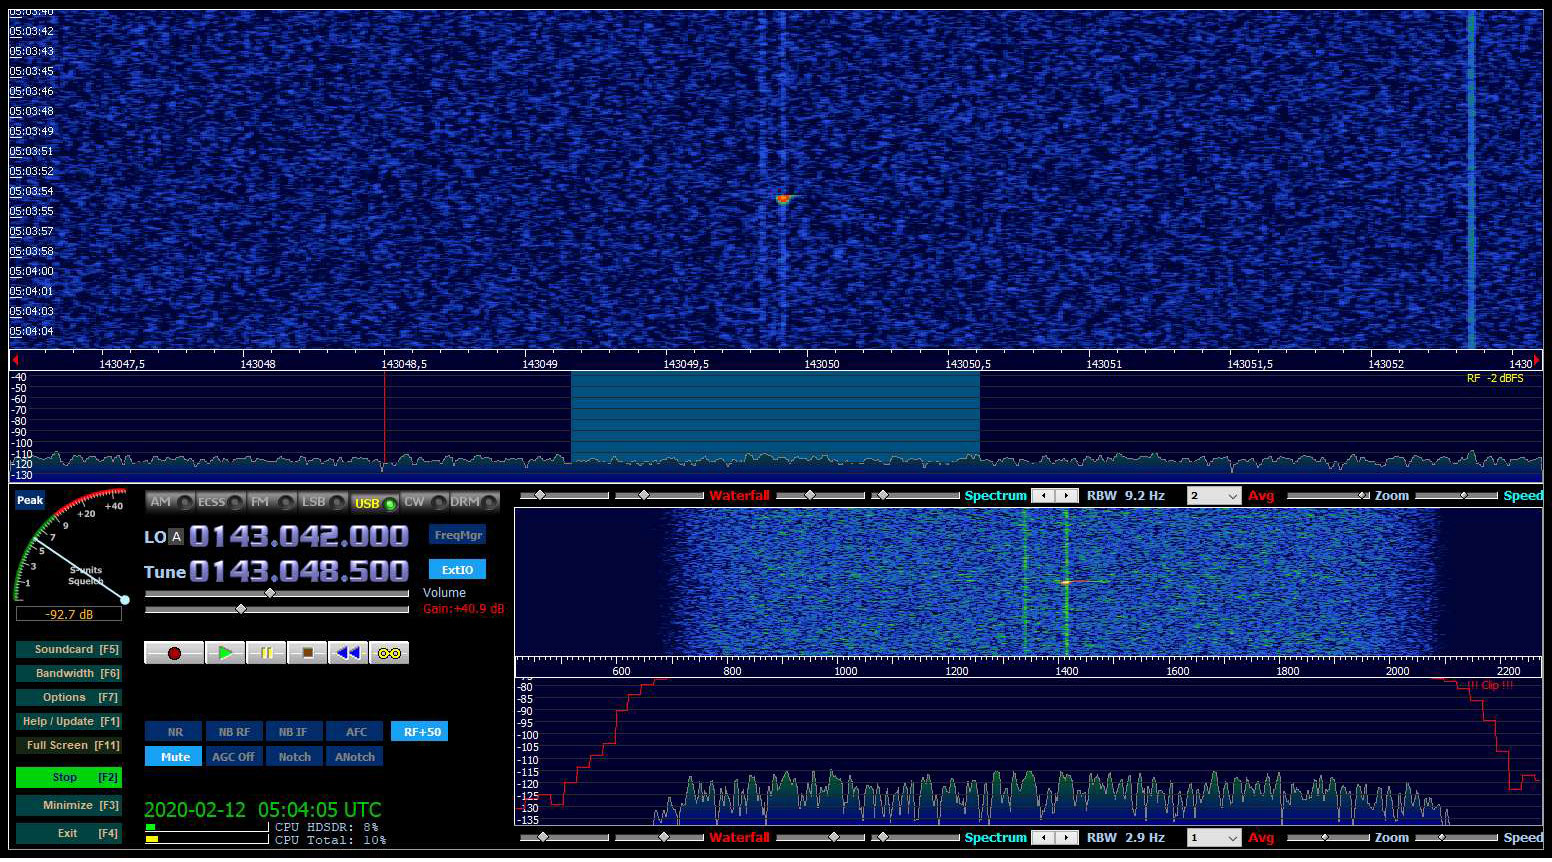The height and width of the screenshot is (862, 1552).
Task: Select AM demodulation mode
Action: click(x=170, y=502)
